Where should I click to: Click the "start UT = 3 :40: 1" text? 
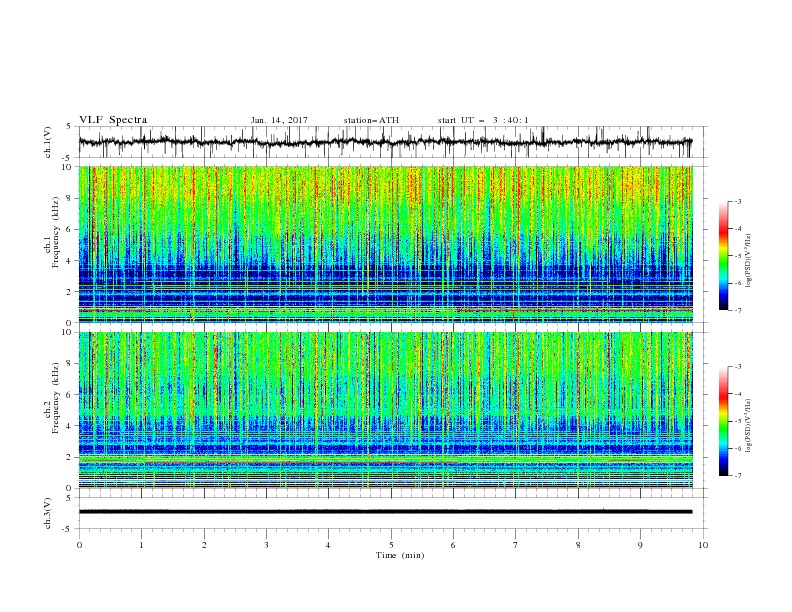coord(483,120)
